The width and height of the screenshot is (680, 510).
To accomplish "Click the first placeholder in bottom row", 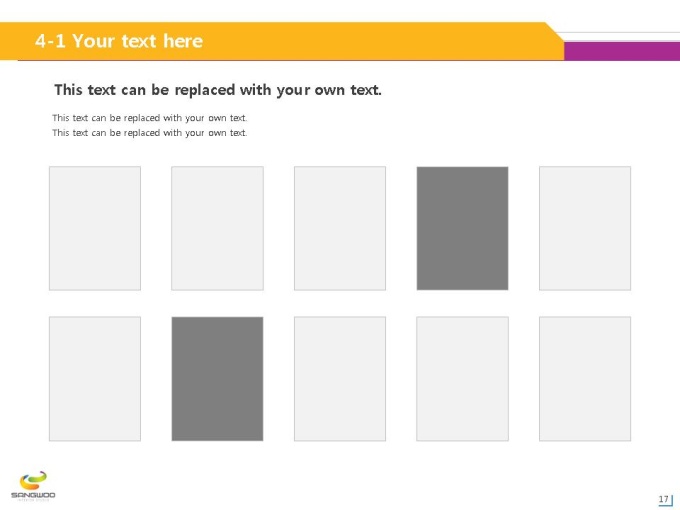I will (95, 379).
